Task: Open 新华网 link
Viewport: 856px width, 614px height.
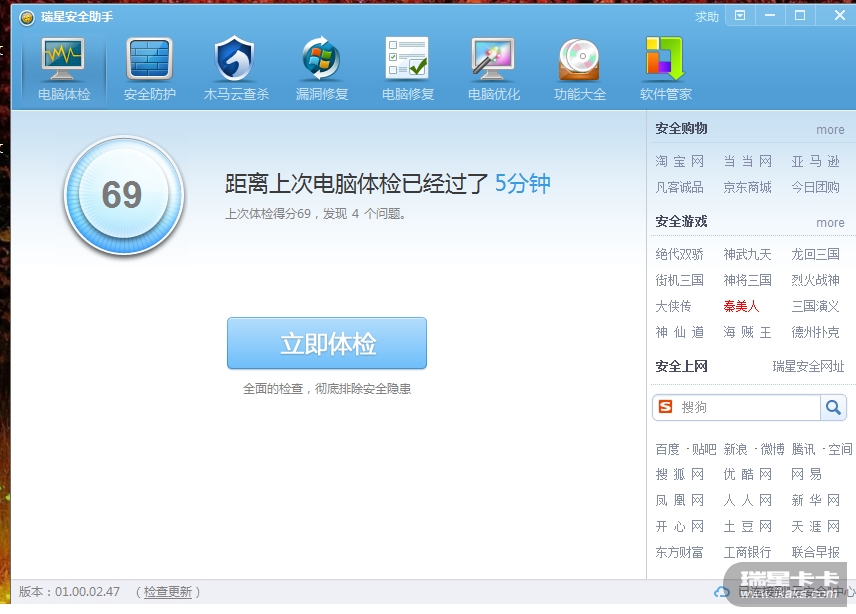Action: click(x=816, y=500)
